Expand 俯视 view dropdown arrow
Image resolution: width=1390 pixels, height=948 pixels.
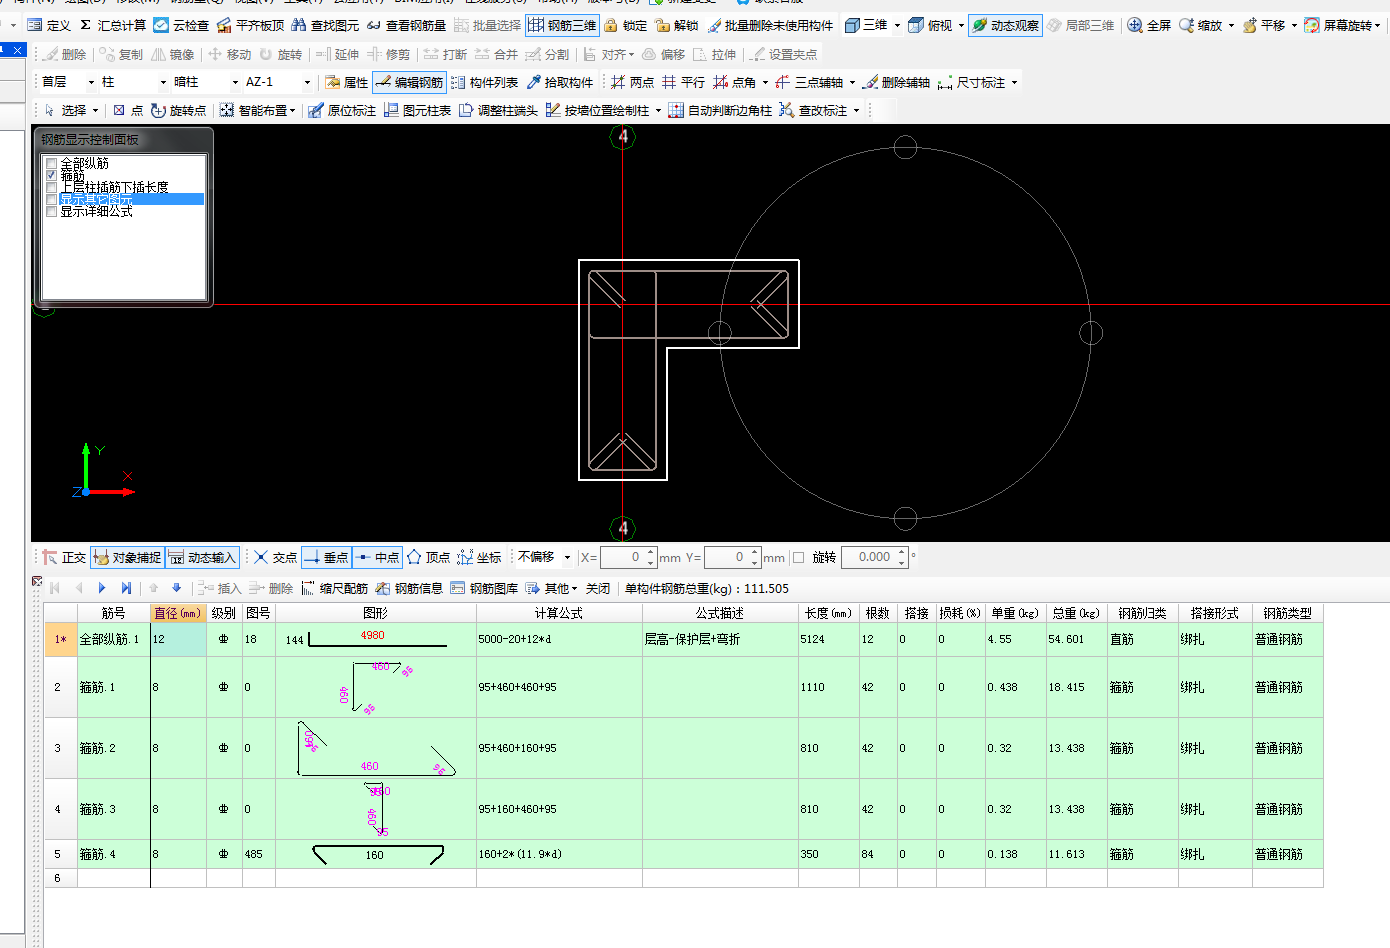[x=961, y=25]
